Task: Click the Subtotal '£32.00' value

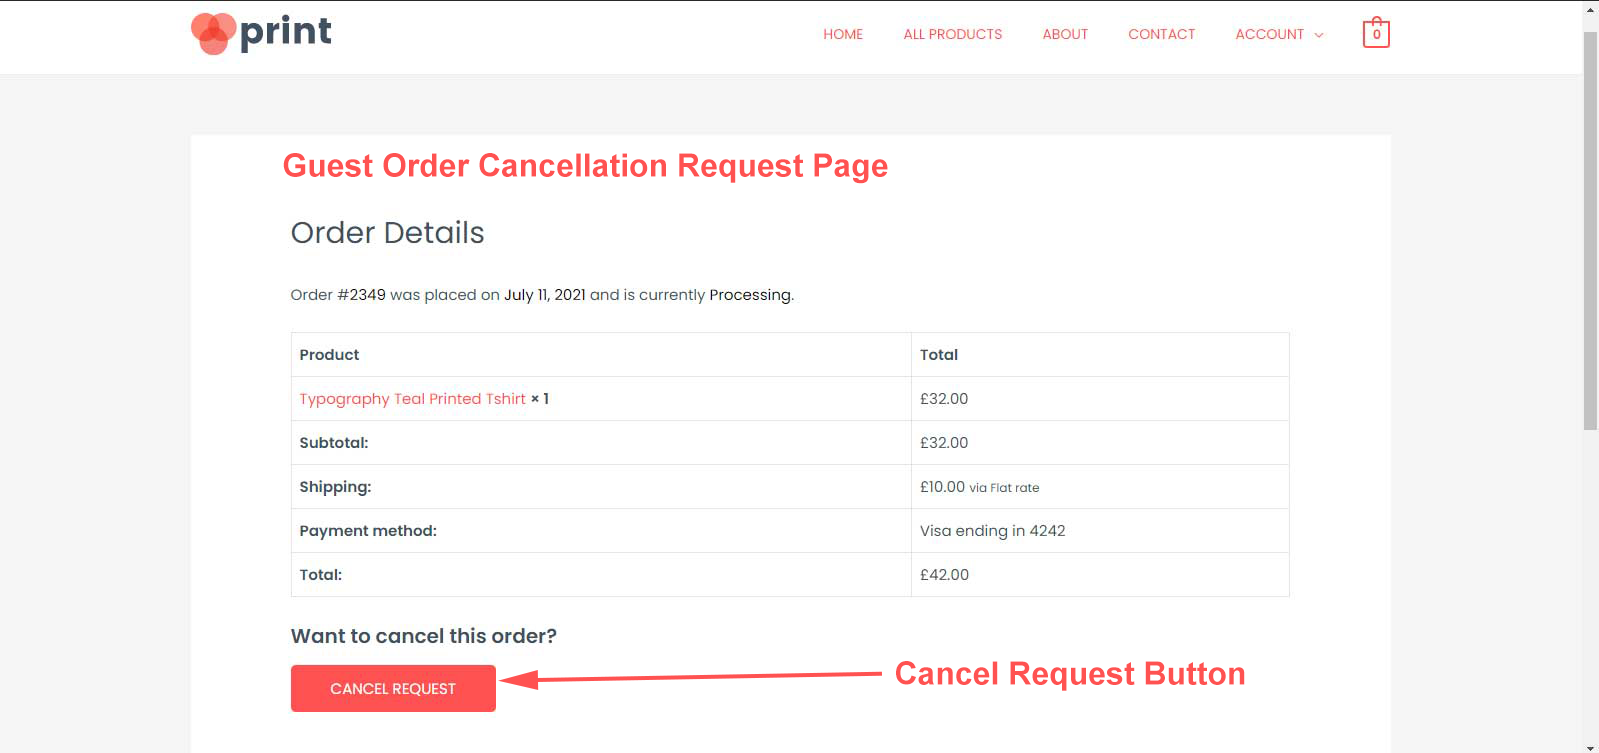Action: pos(944,442)
